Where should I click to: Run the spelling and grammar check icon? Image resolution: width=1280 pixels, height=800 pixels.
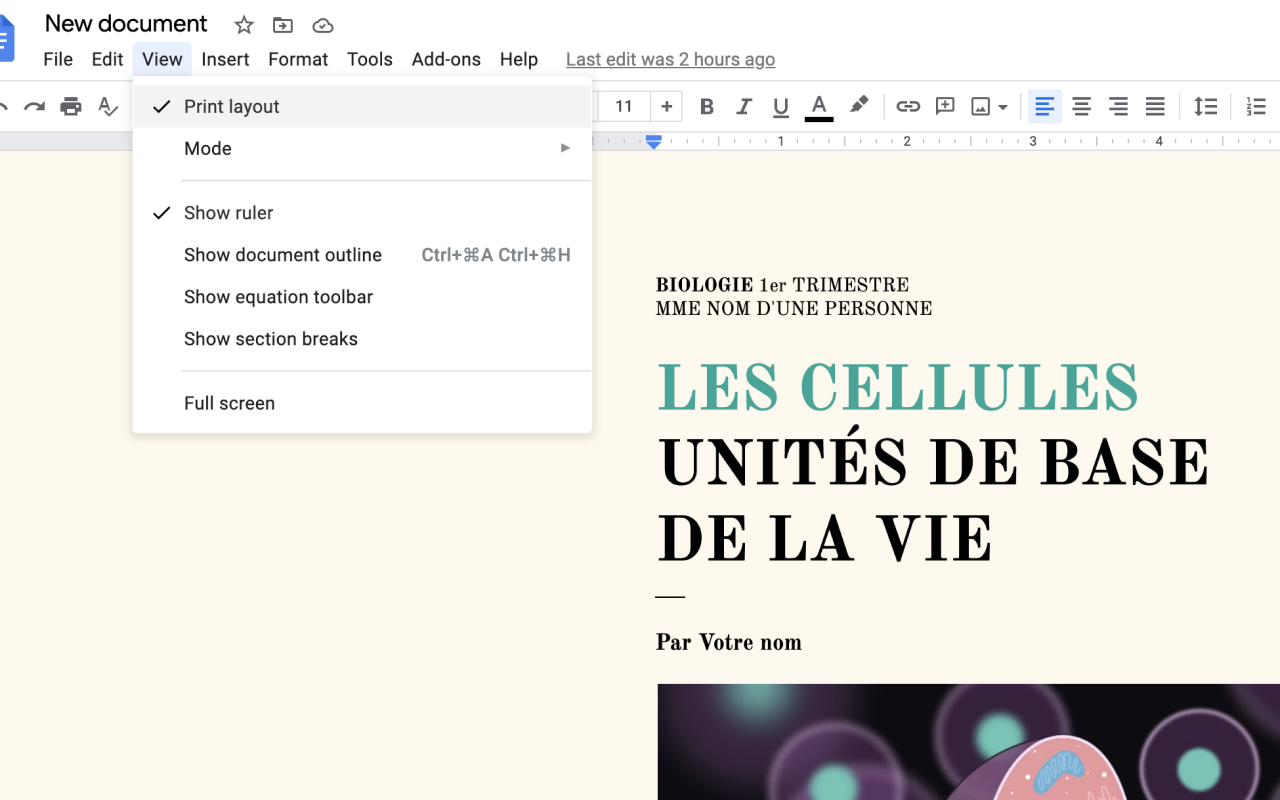coord(108,106)
